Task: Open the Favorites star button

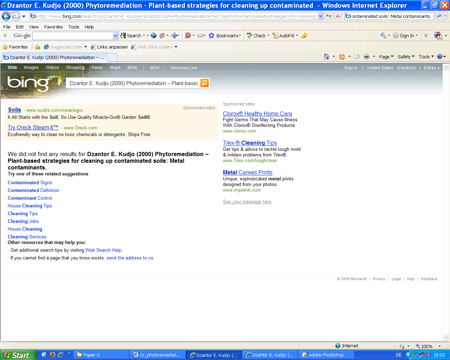Action: [15, 47]
